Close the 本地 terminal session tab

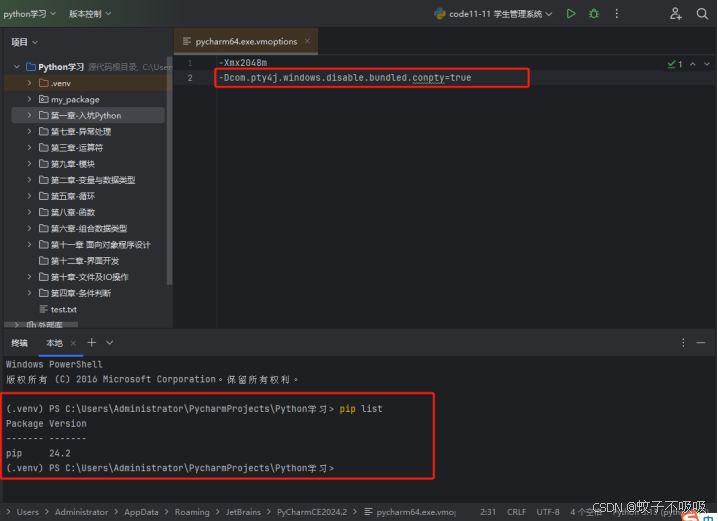tap(75, 343)
